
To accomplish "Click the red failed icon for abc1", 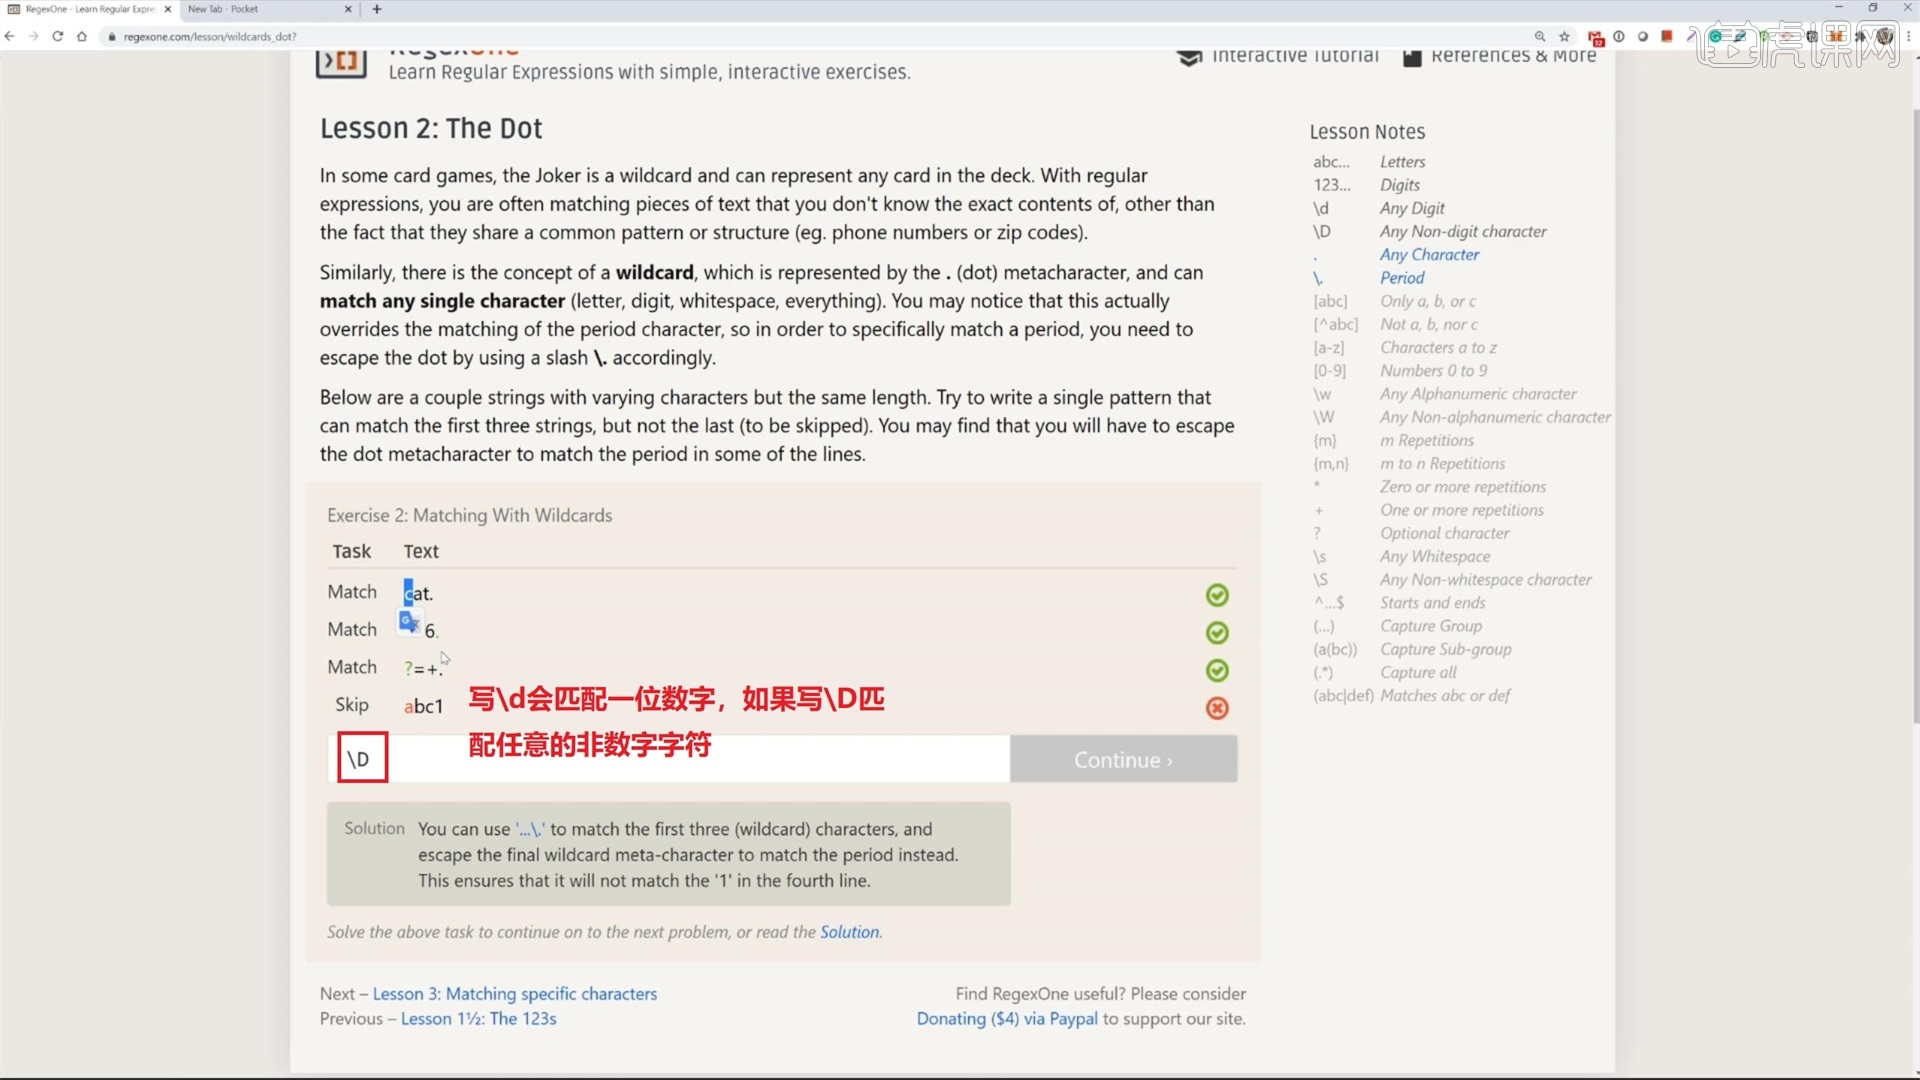I will click(1217, 708).
